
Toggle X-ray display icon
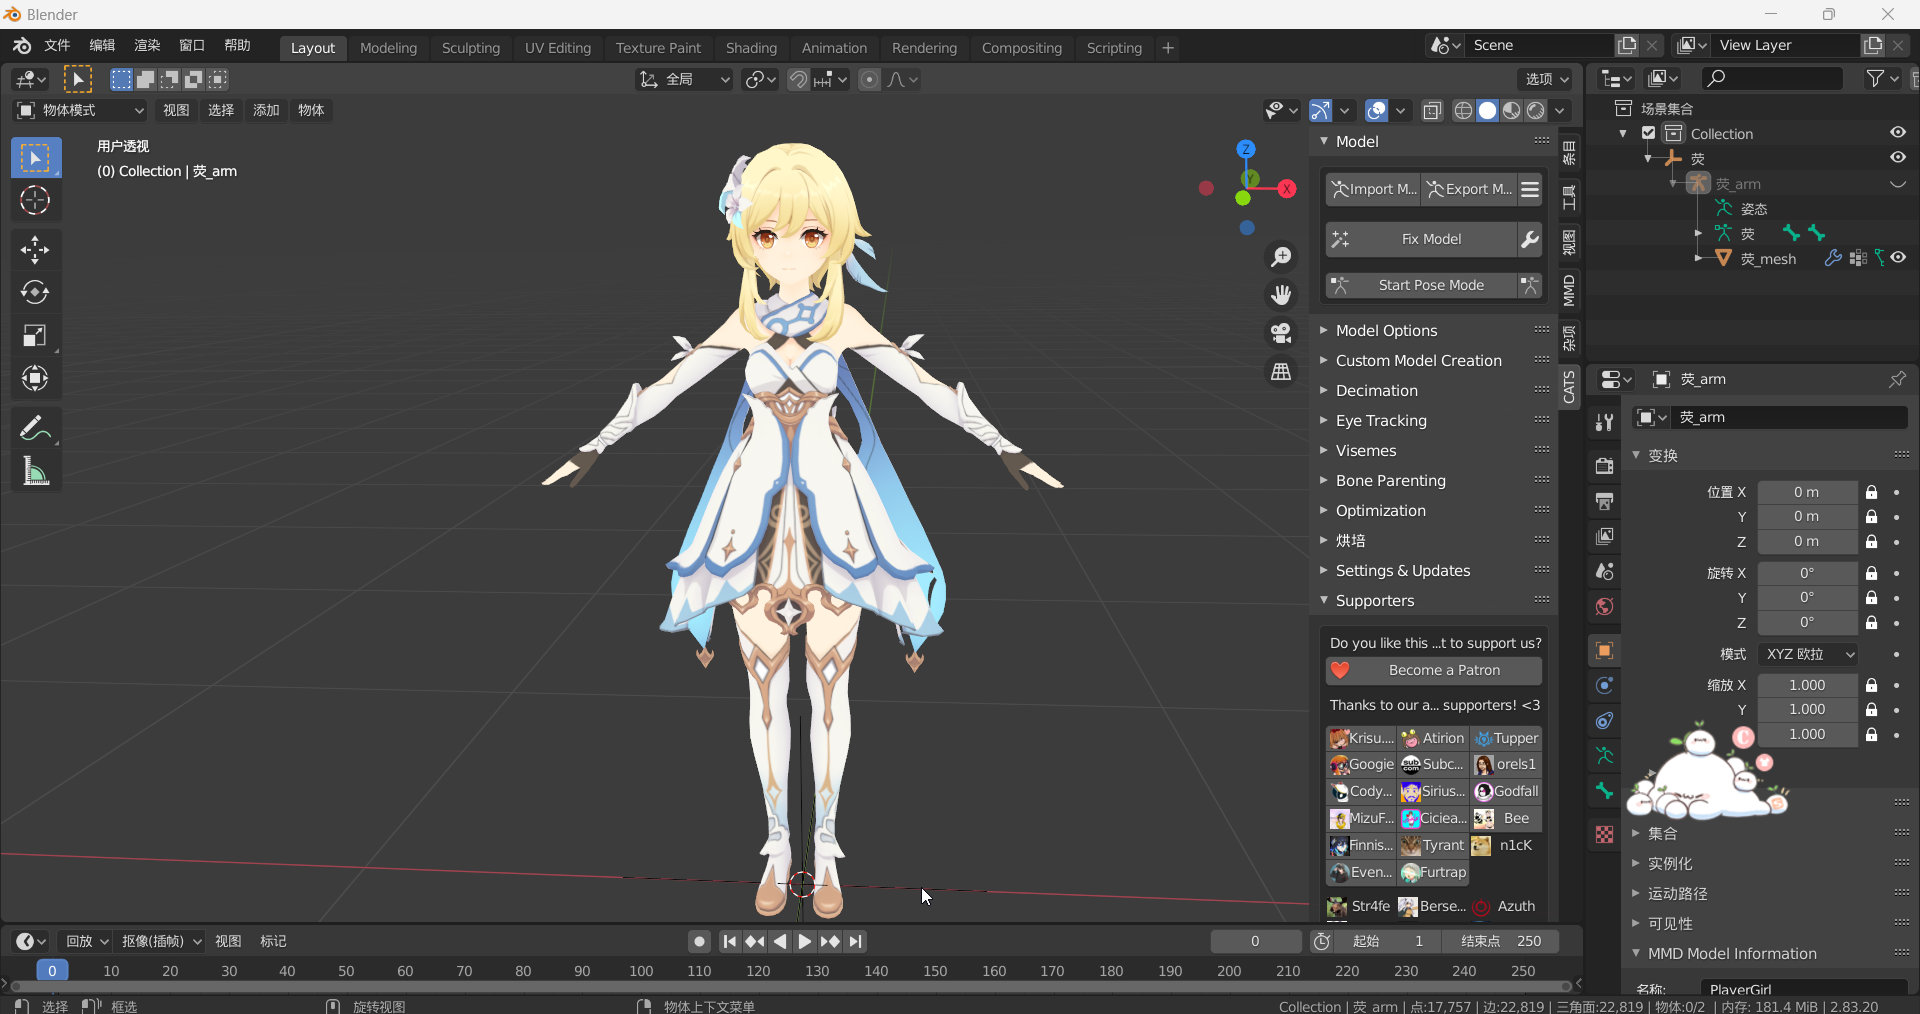coord(1432,111)
